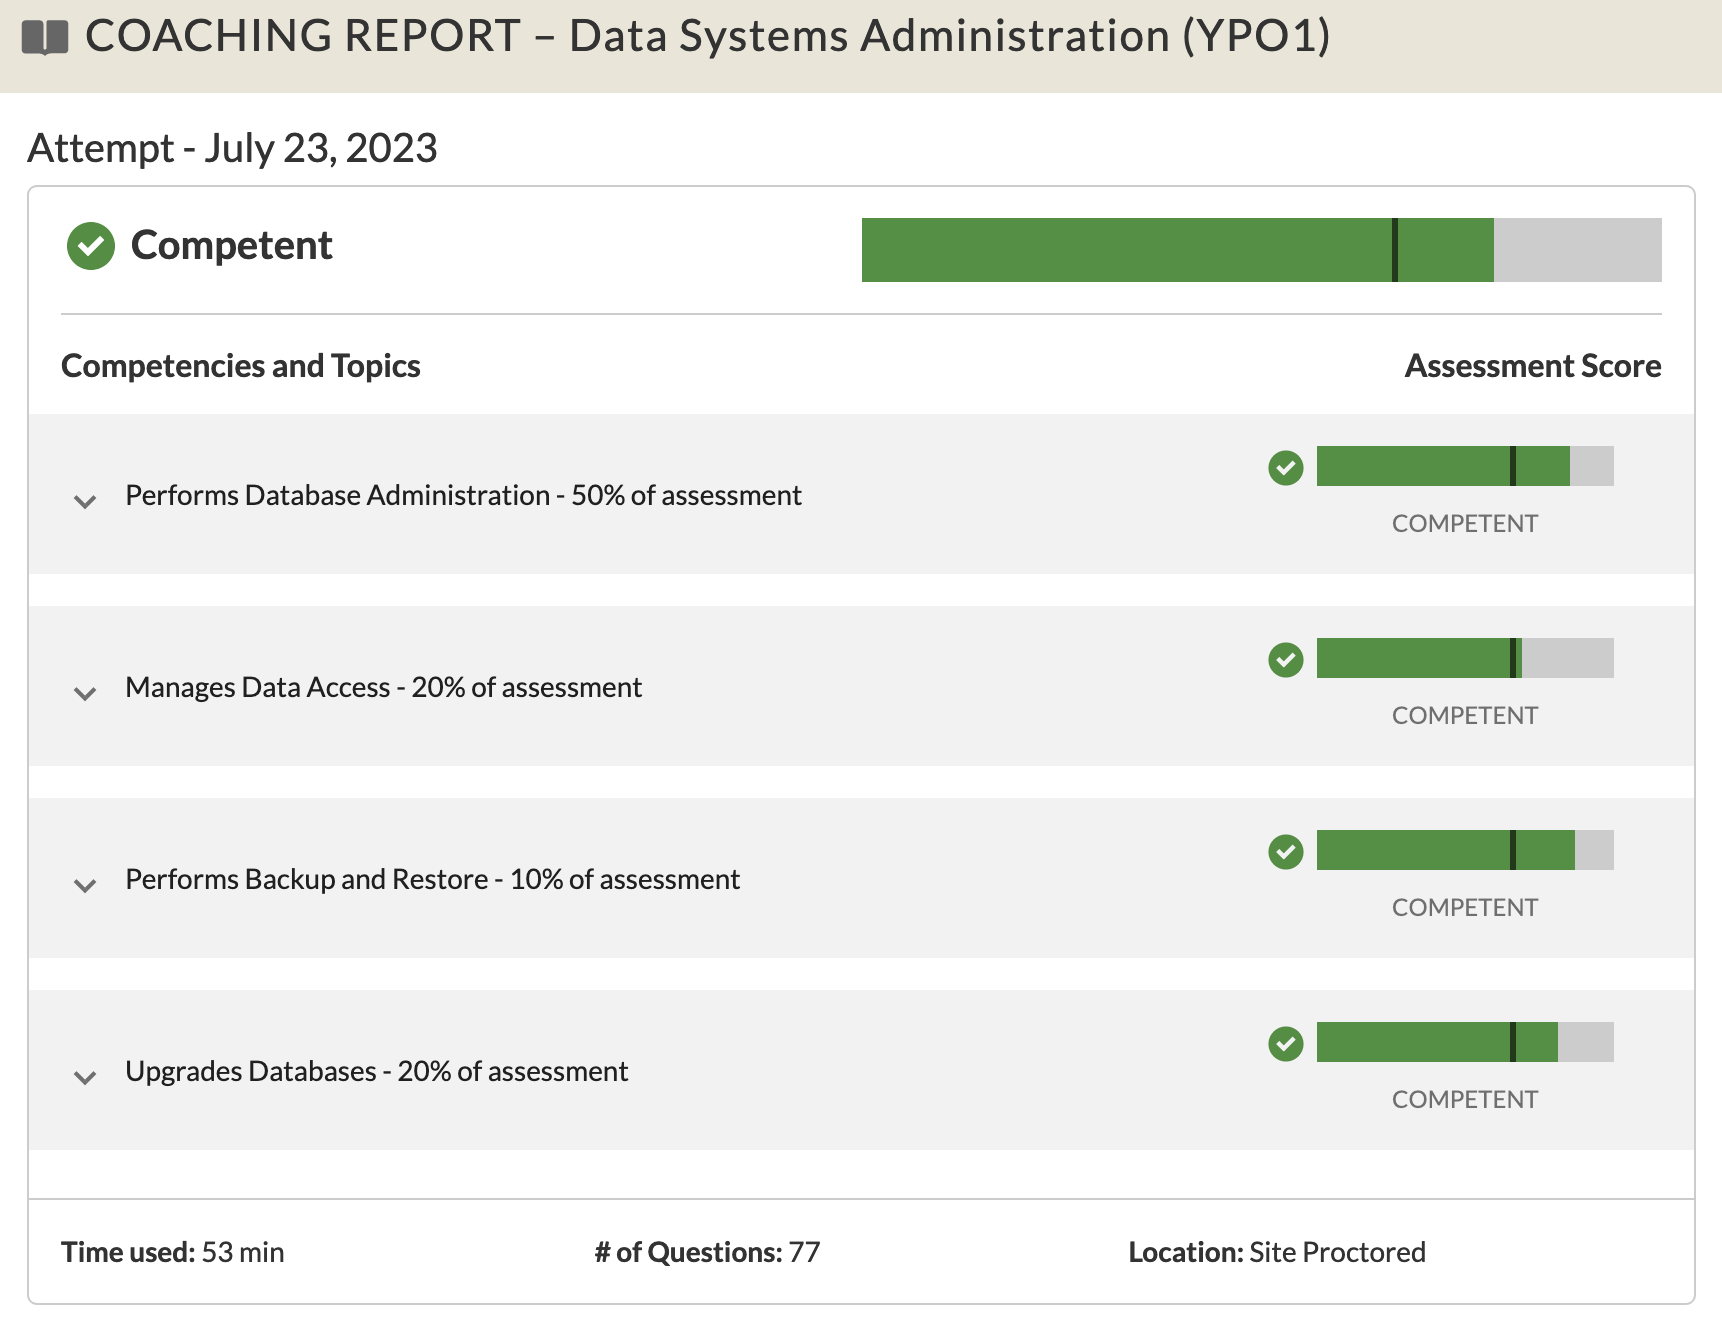Expand the Performs Backup and Restore chevron
Viewport: 1722px width, 1332px height.
[x=85, y=885]
